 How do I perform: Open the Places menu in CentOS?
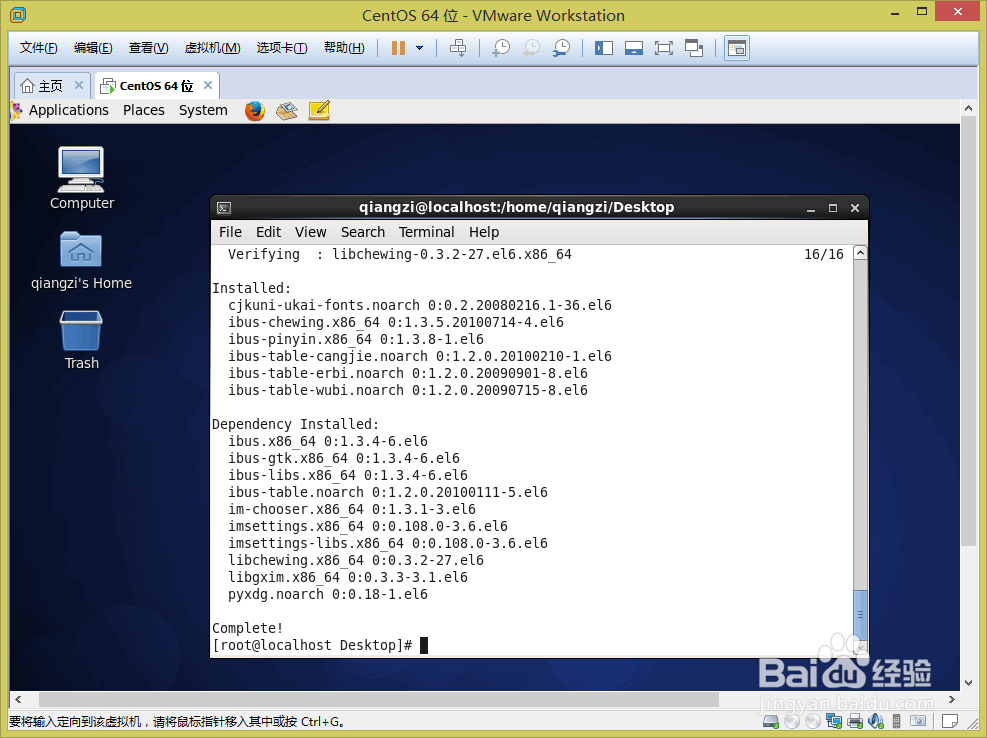[144, 110]
